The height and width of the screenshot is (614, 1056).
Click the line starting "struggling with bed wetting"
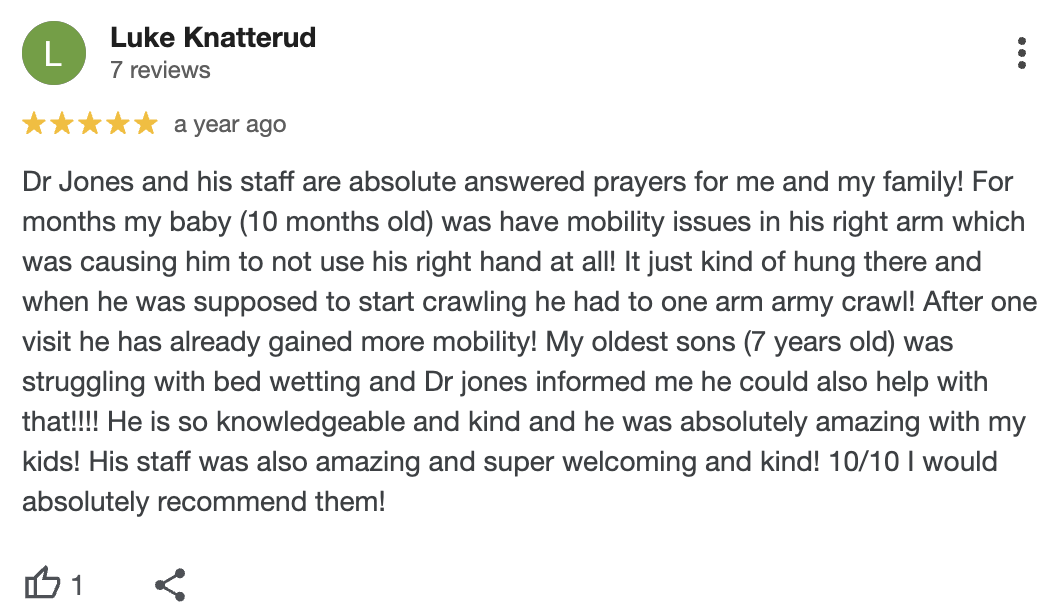504,382
